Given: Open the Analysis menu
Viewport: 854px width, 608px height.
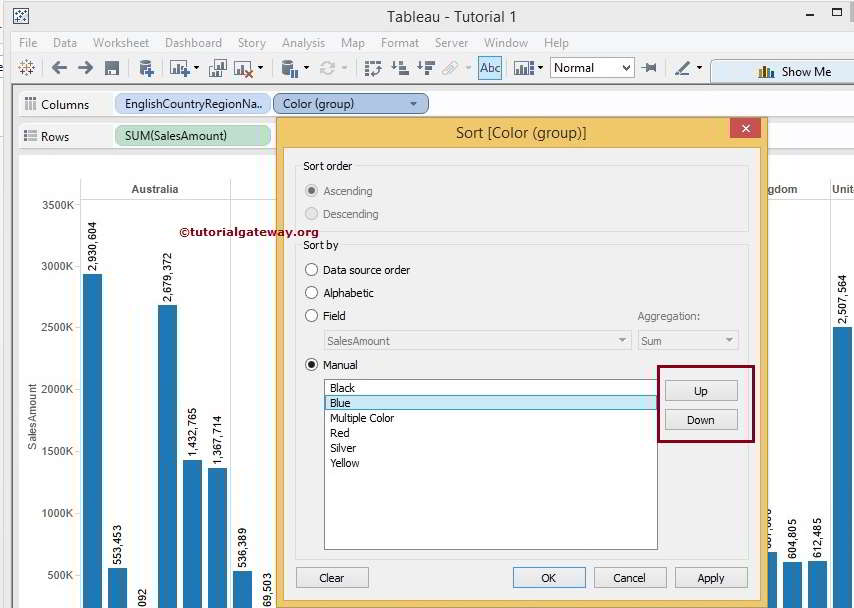Looking at the screenshot, I should pyautogui.click(x=303, y=43).
